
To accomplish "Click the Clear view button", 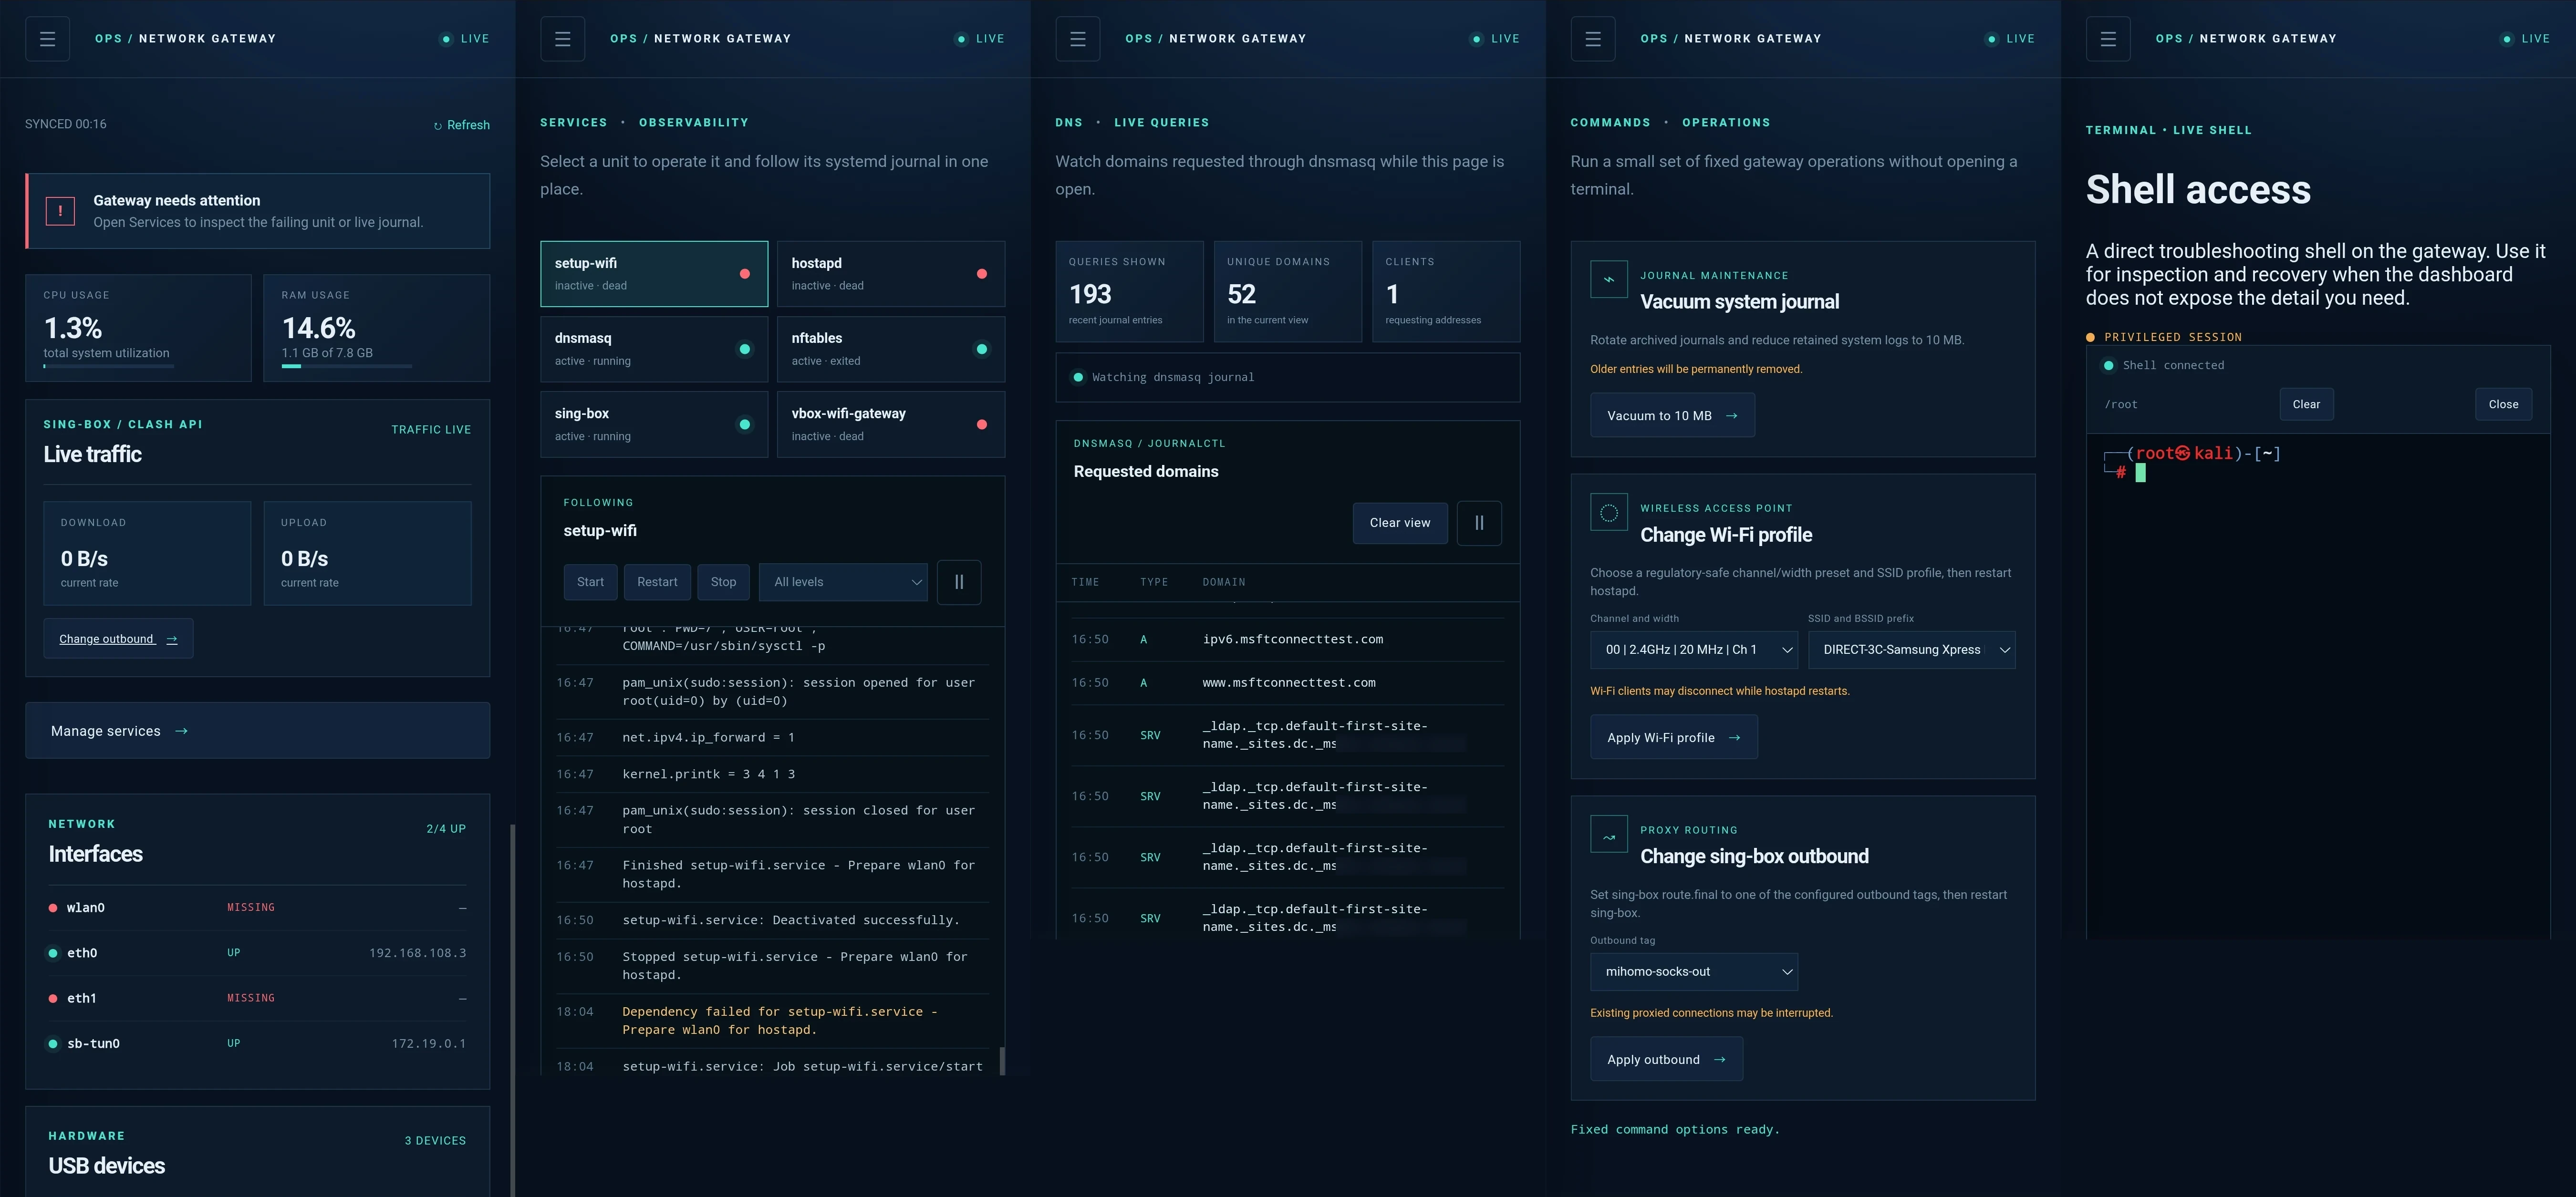I will tap(1400, 523).
